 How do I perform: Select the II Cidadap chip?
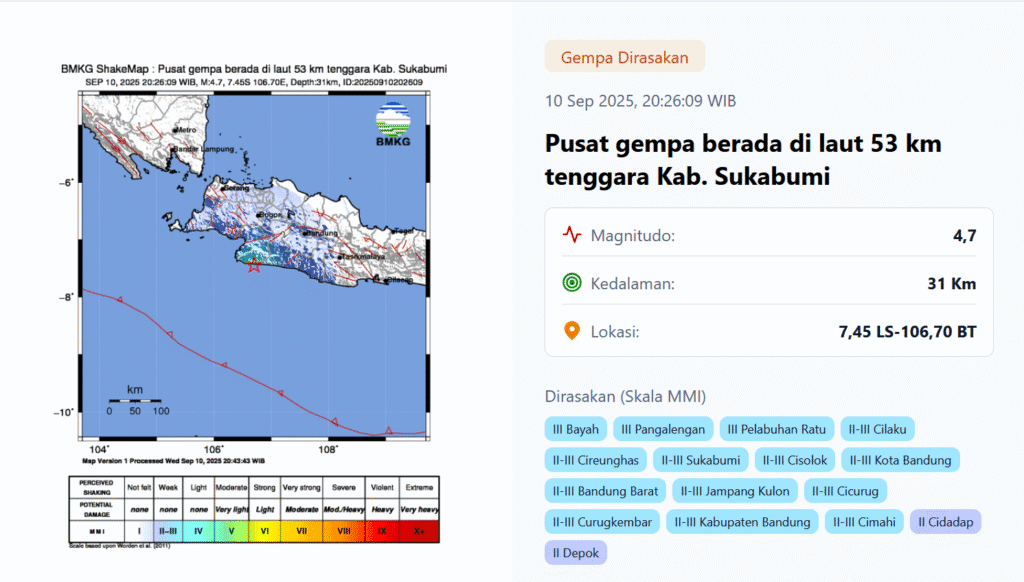[946, 522]
